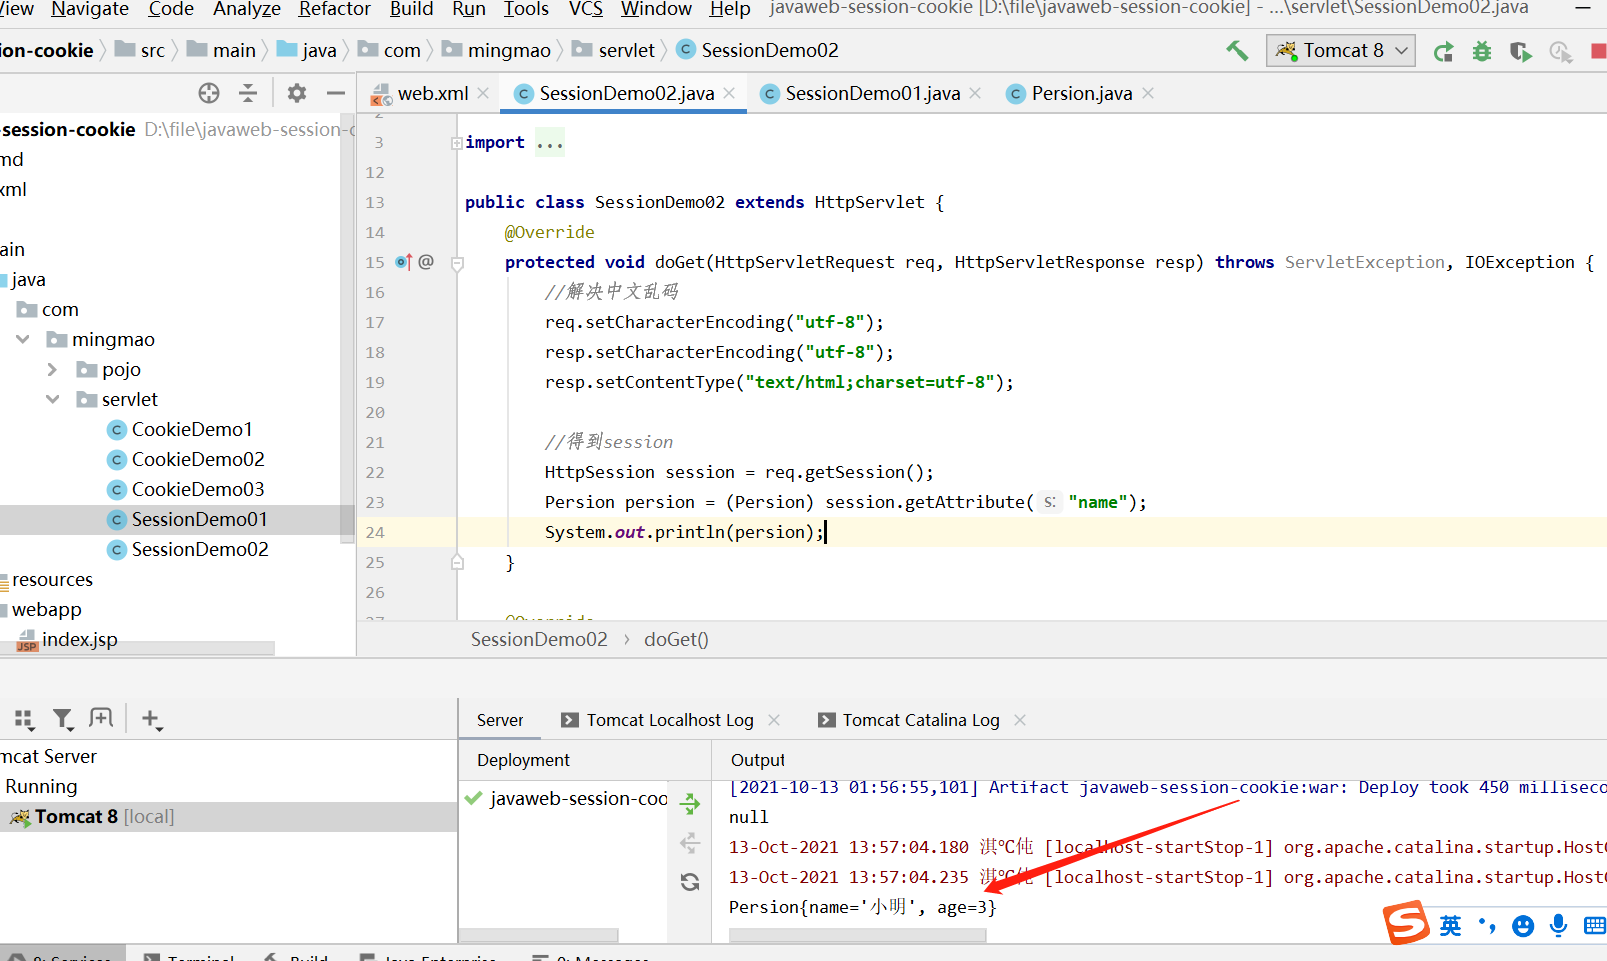
Task: Close the web.xml editor tab
Action: 483,93
